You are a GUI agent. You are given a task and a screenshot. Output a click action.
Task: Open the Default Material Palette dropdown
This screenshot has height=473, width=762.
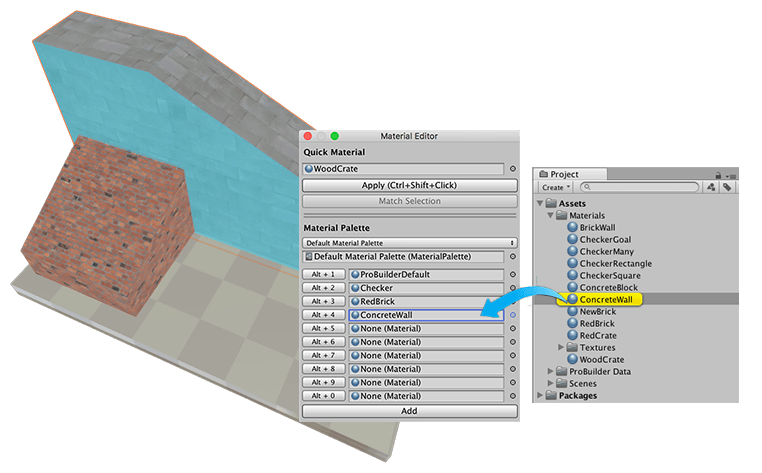[409, 243]
